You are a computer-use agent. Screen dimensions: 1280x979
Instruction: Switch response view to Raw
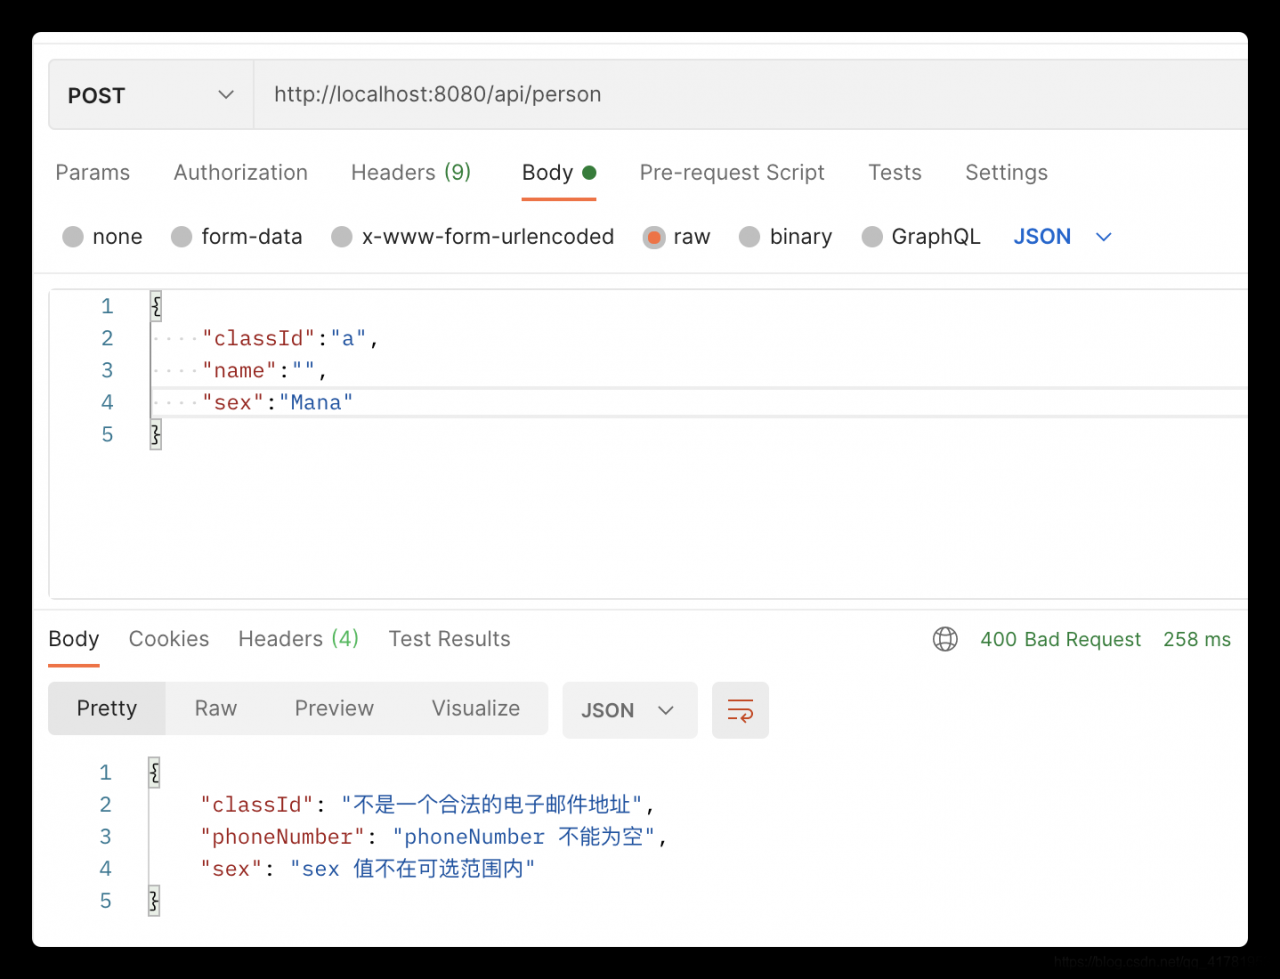(x=216, y=709)
